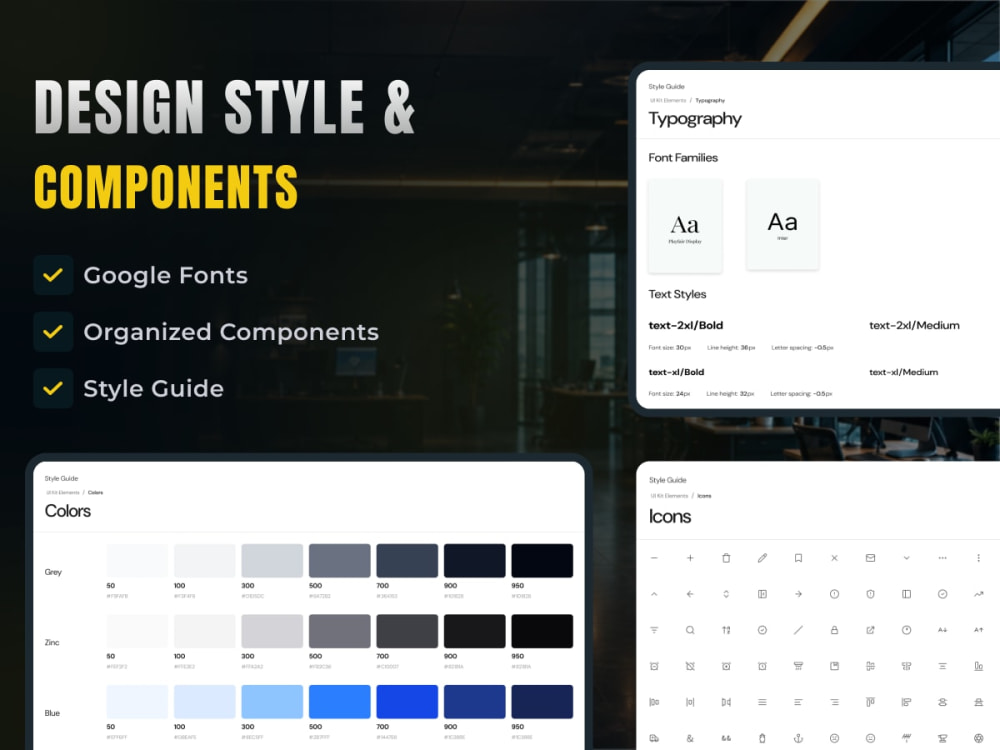Pick the Zinc 300 color swatch
The width and height of the screenshot is (1000, 750).
tap(272, 631)
